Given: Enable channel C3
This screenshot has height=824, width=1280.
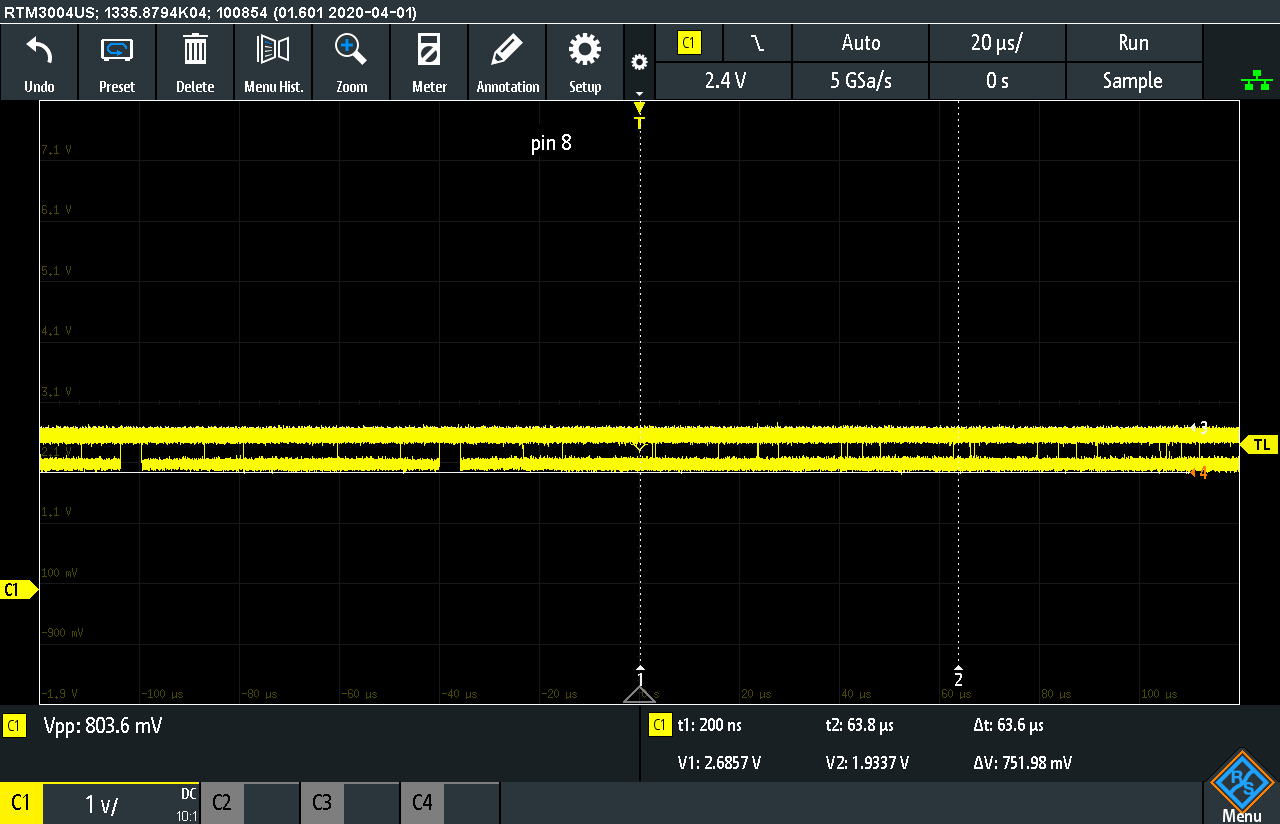Looking at the screenshot, I should pos(322,803).
